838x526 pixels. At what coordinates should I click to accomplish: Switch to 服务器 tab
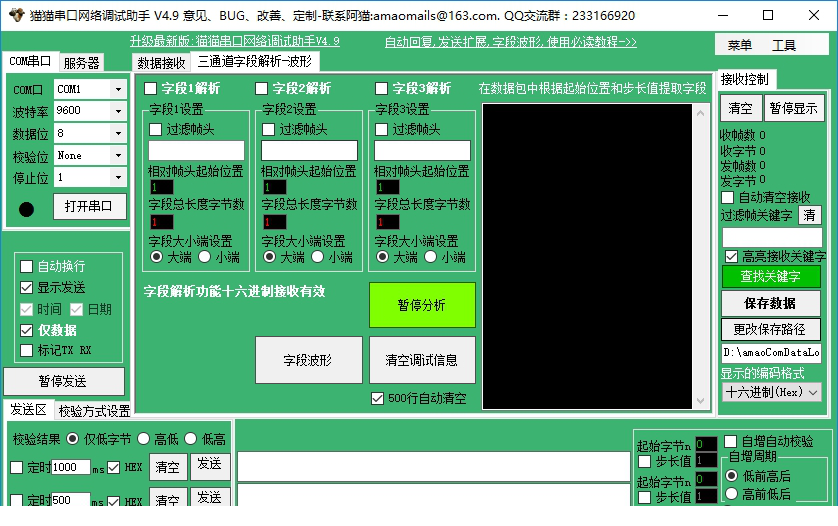[81, 63]
